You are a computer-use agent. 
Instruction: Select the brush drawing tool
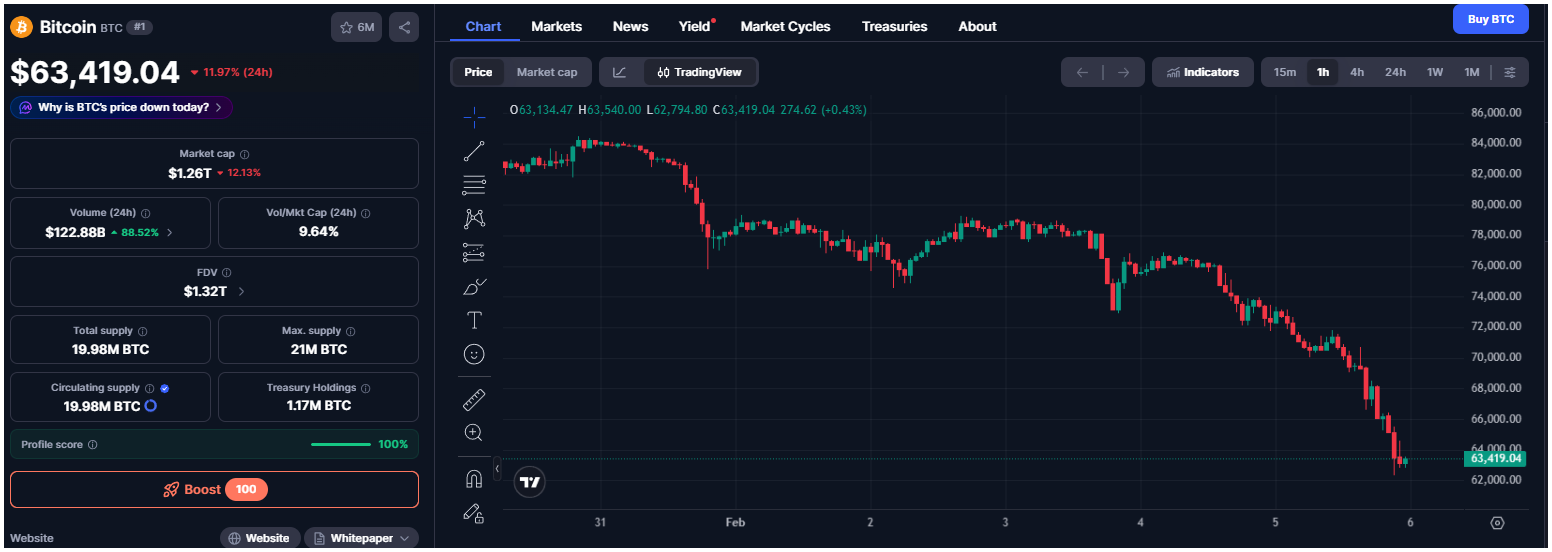[x=474, y=287]
